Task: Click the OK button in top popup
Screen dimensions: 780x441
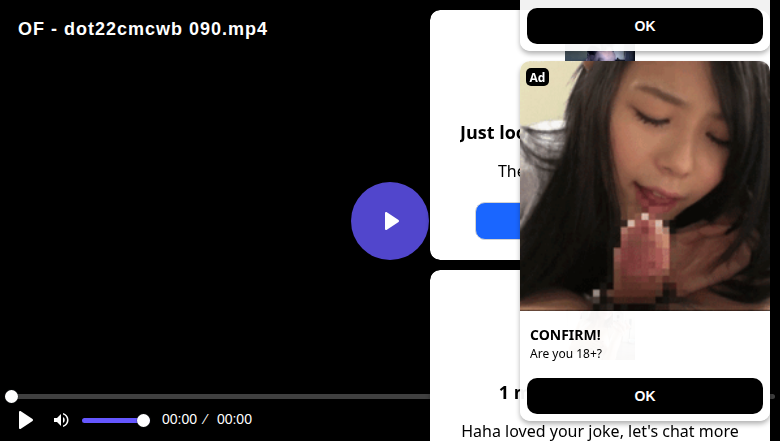Action: pyautogui.click(x=645, y=26)
